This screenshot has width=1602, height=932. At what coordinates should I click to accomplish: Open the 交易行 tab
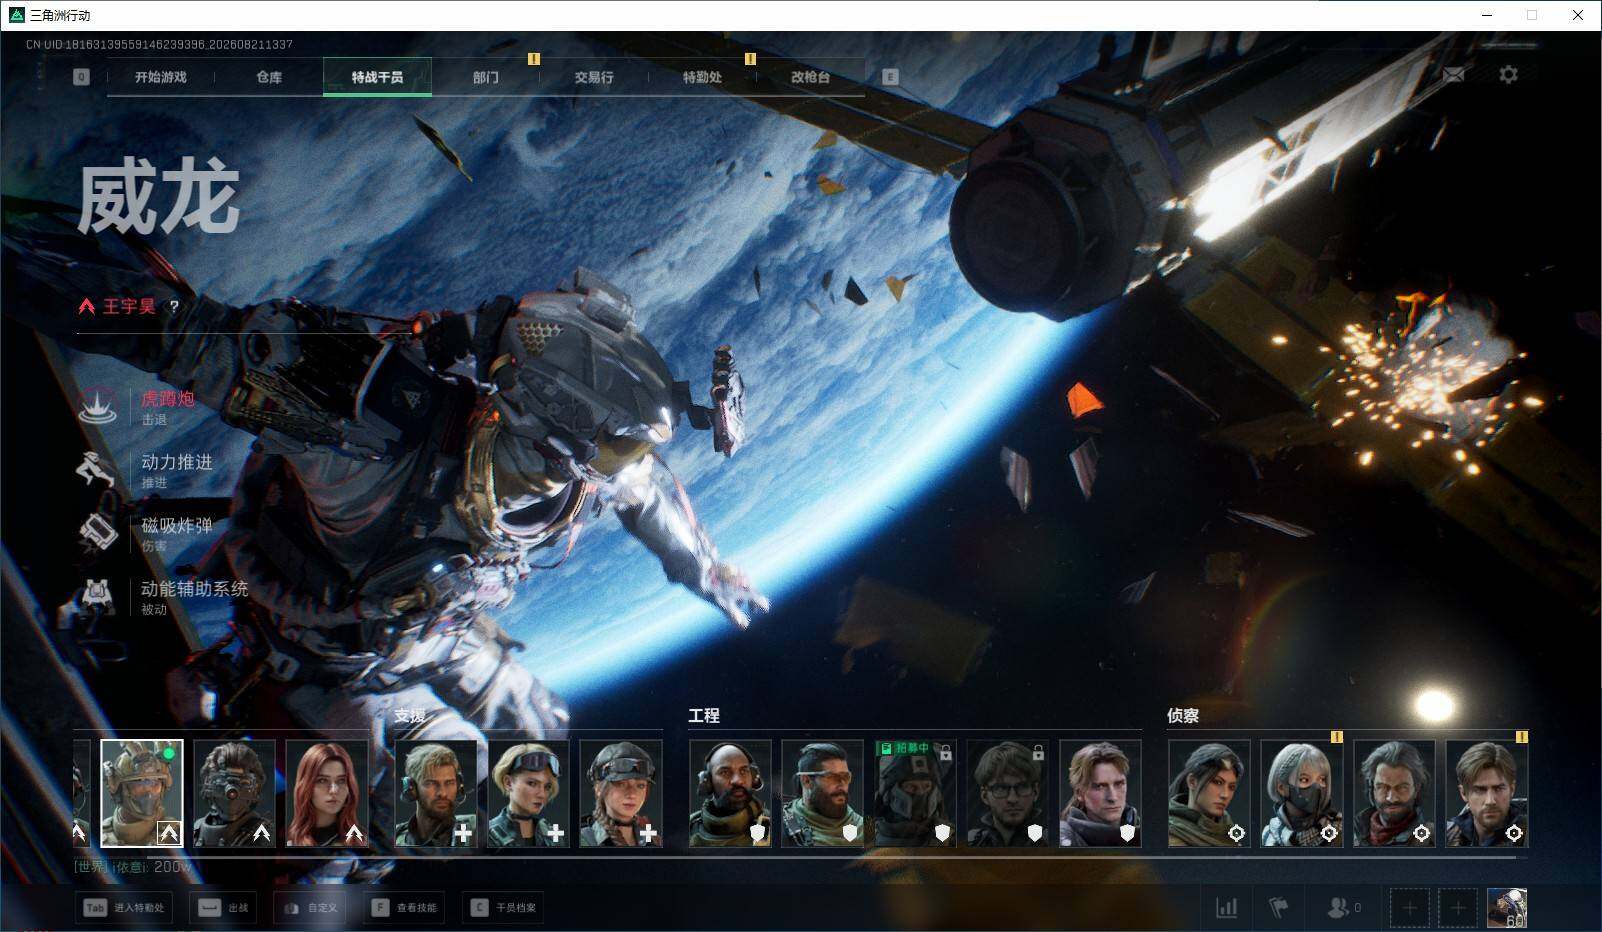click(594, 77)
